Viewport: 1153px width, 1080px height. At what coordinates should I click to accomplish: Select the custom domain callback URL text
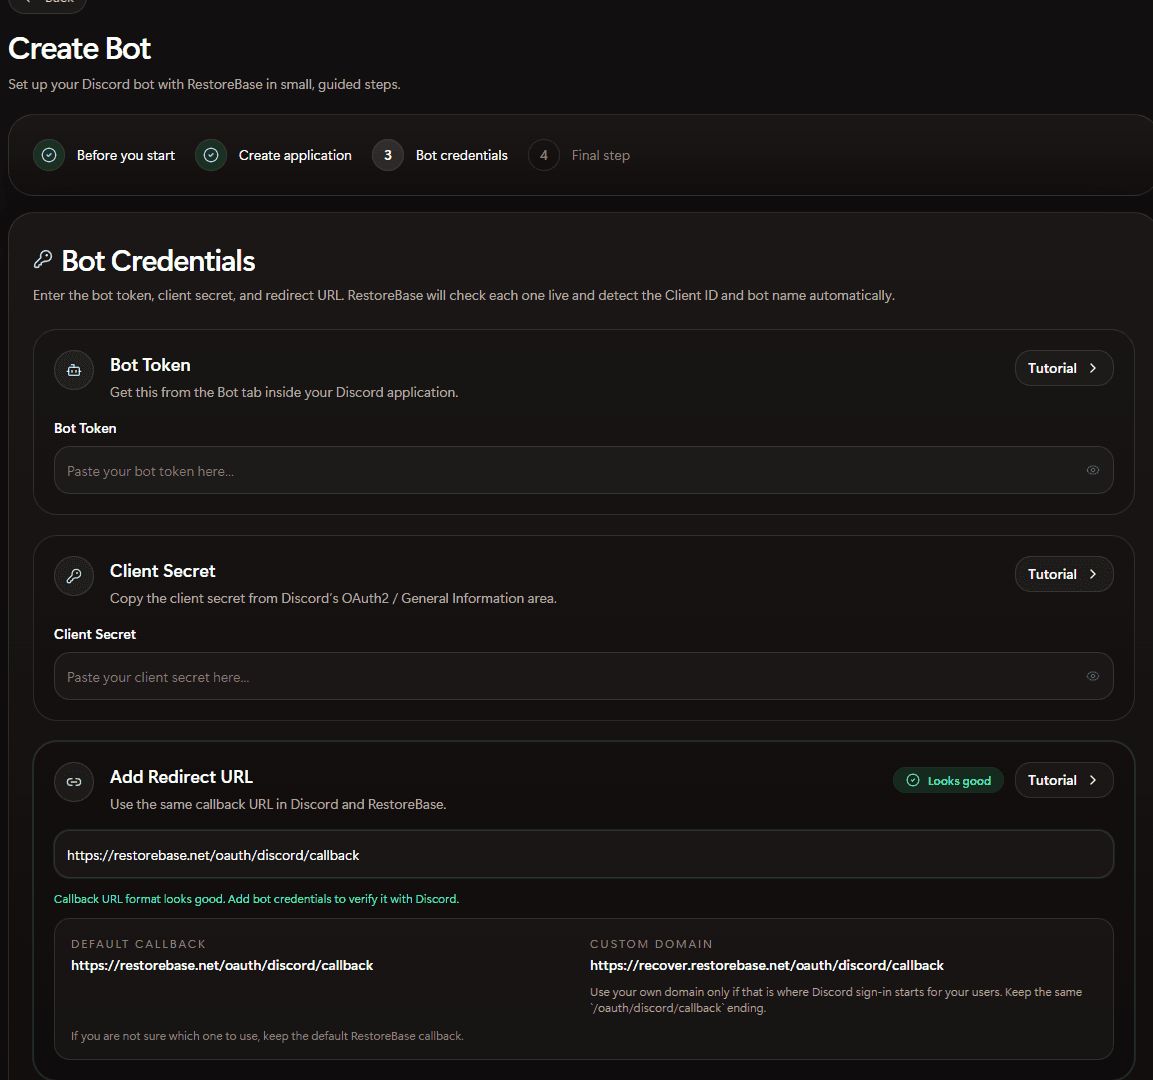tap(766, 965)
